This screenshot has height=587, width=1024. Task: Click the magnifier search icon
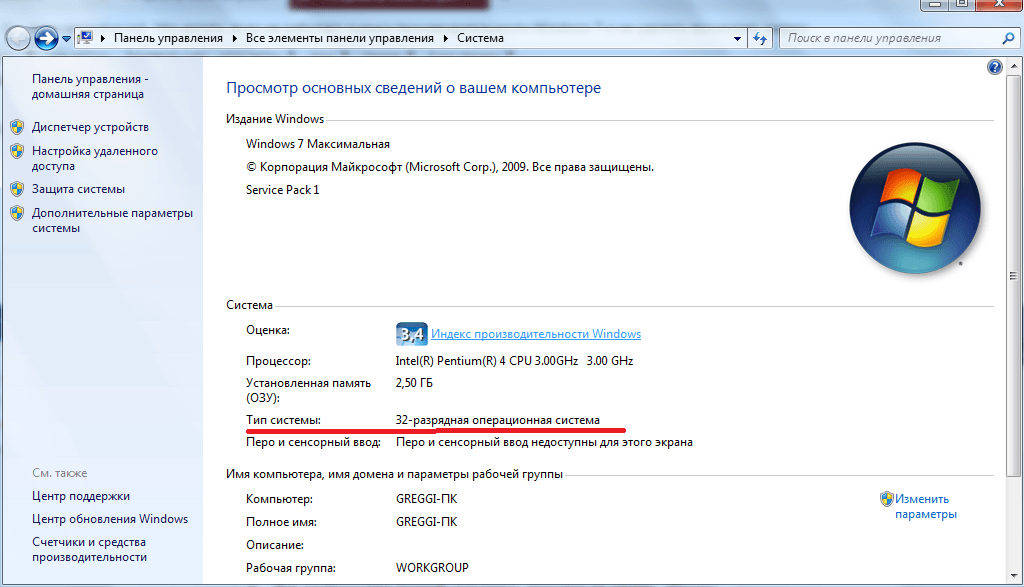point(1008,39)
